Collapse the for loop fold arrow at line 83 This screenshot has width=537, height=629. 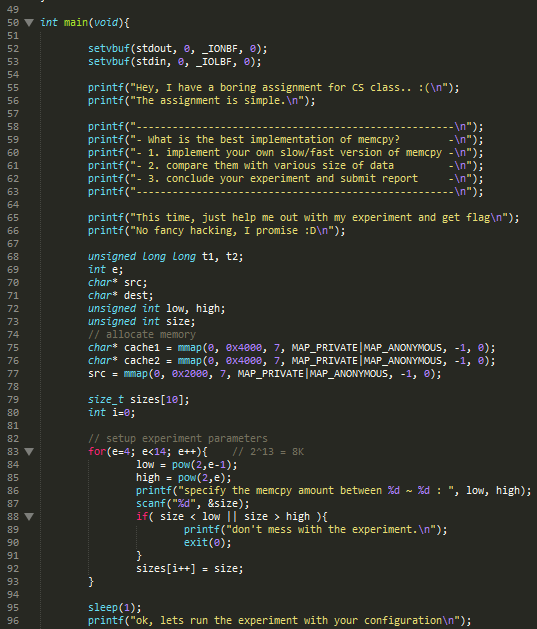pyautogui.click(x=29, y=452)
